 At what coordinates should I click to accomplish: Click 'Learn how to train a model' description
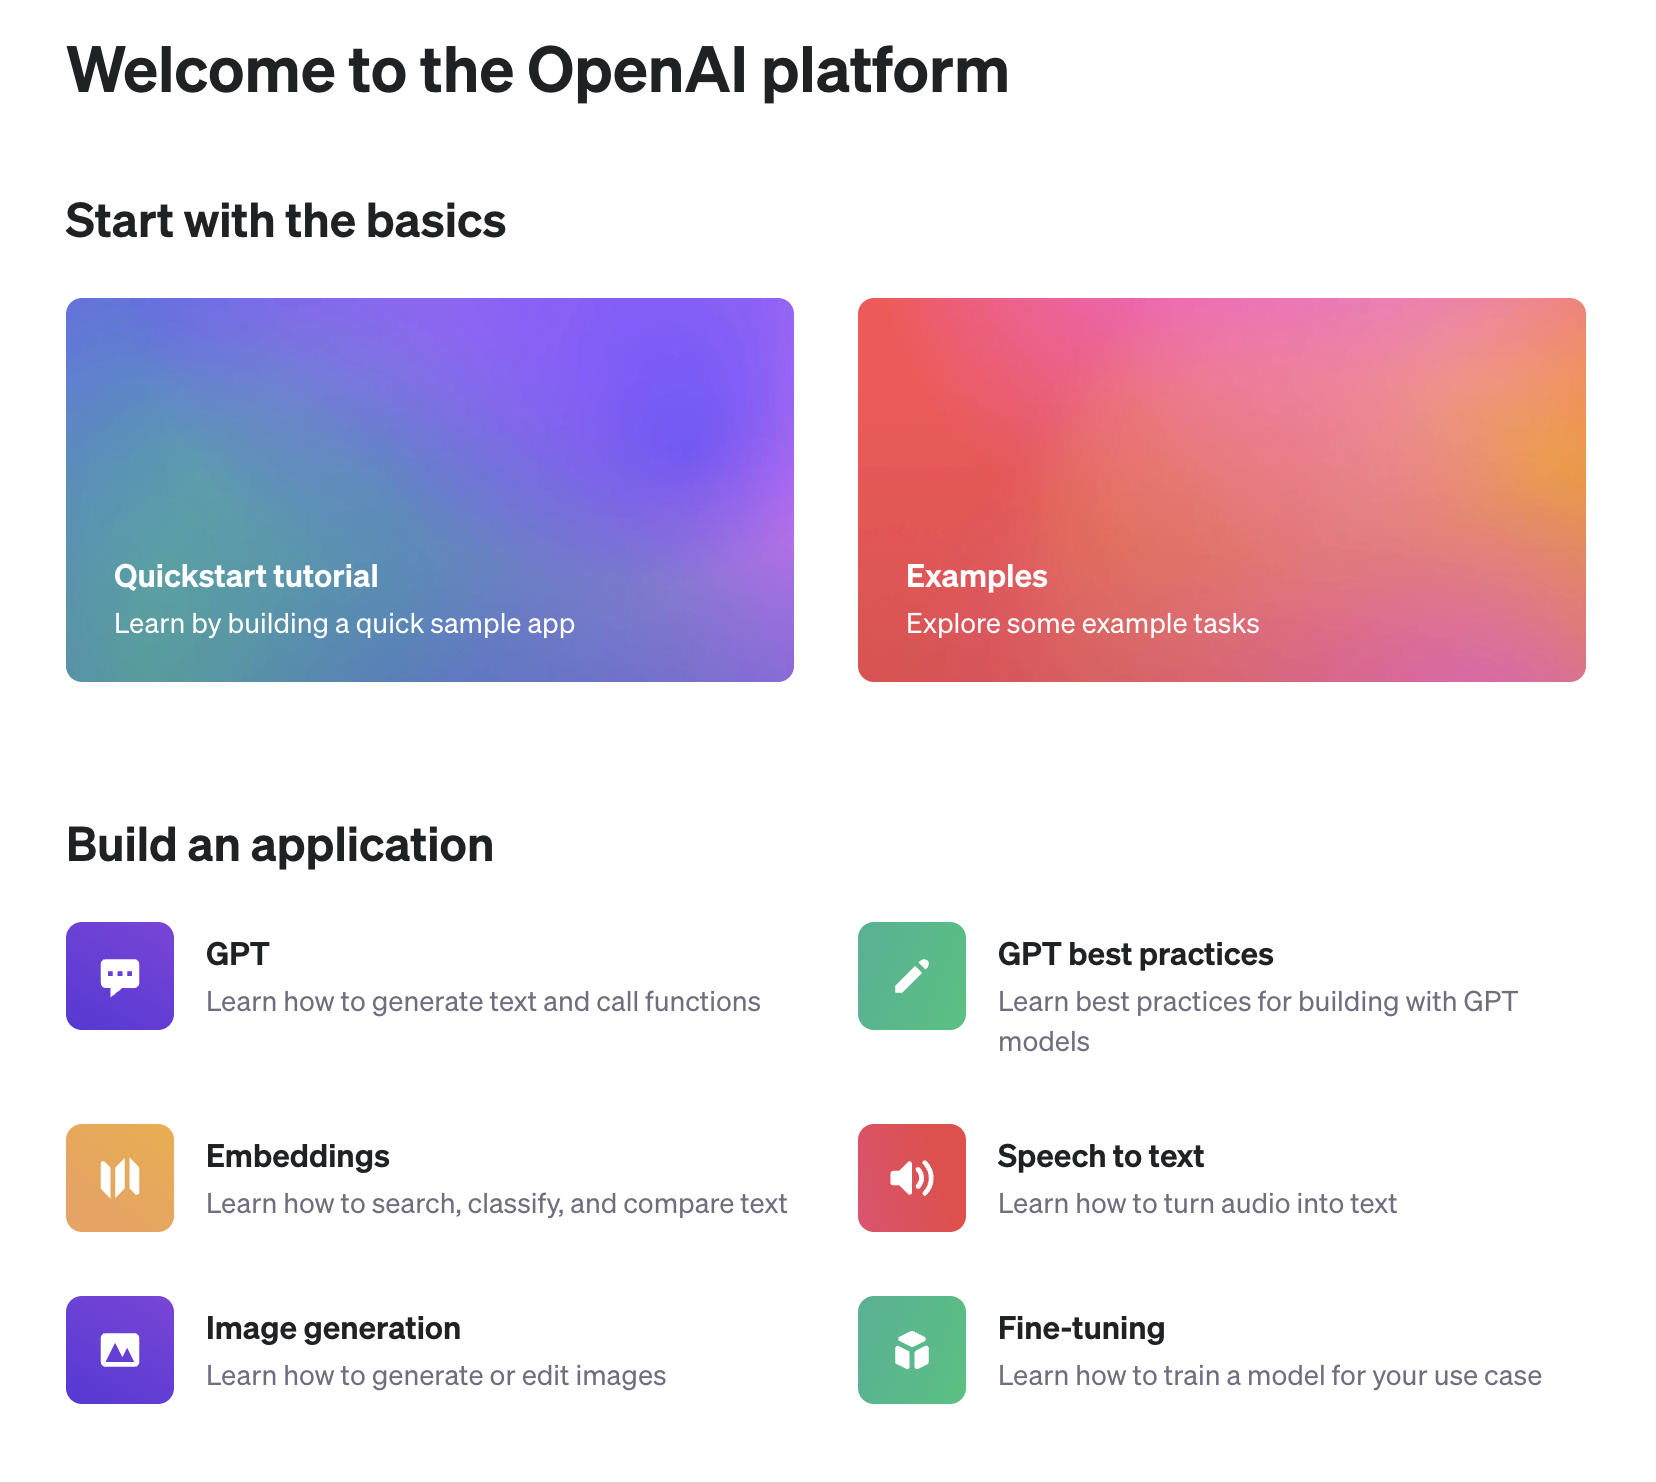coord(1270,1375)
